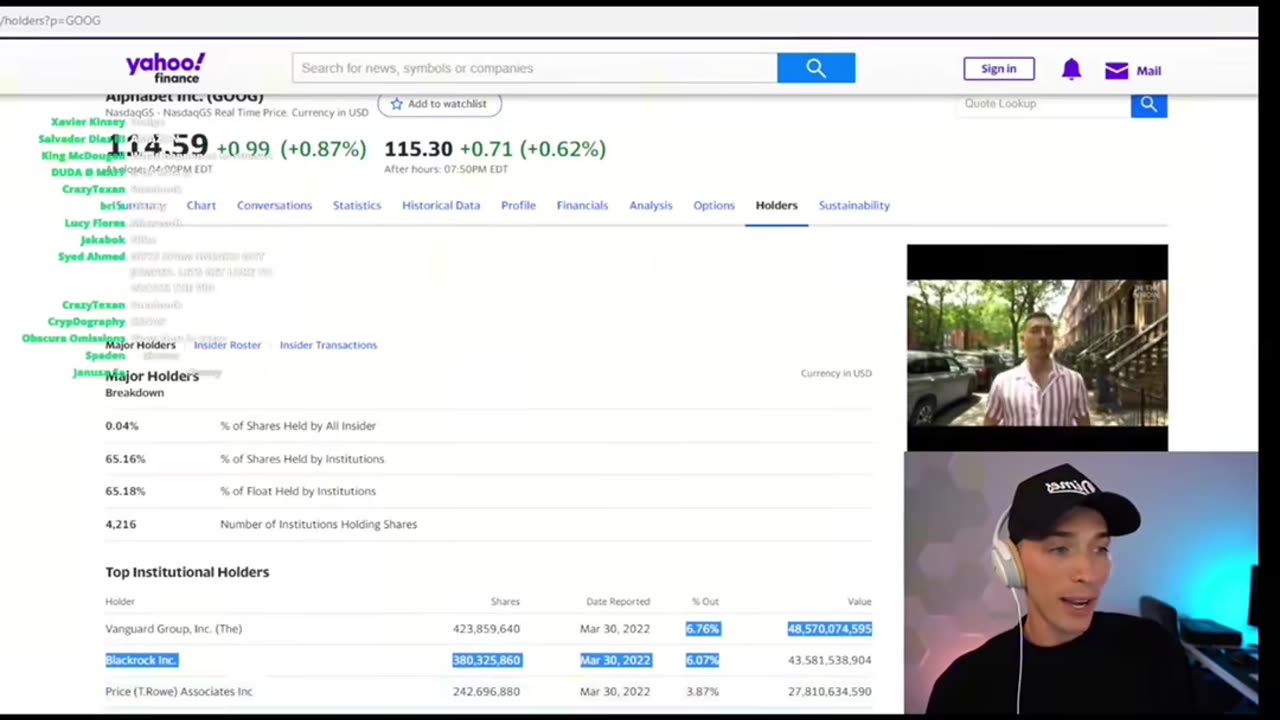Click Vanguard shares value 423,859,640
This screenshot has height=720, width=1280.
(486, 629)
